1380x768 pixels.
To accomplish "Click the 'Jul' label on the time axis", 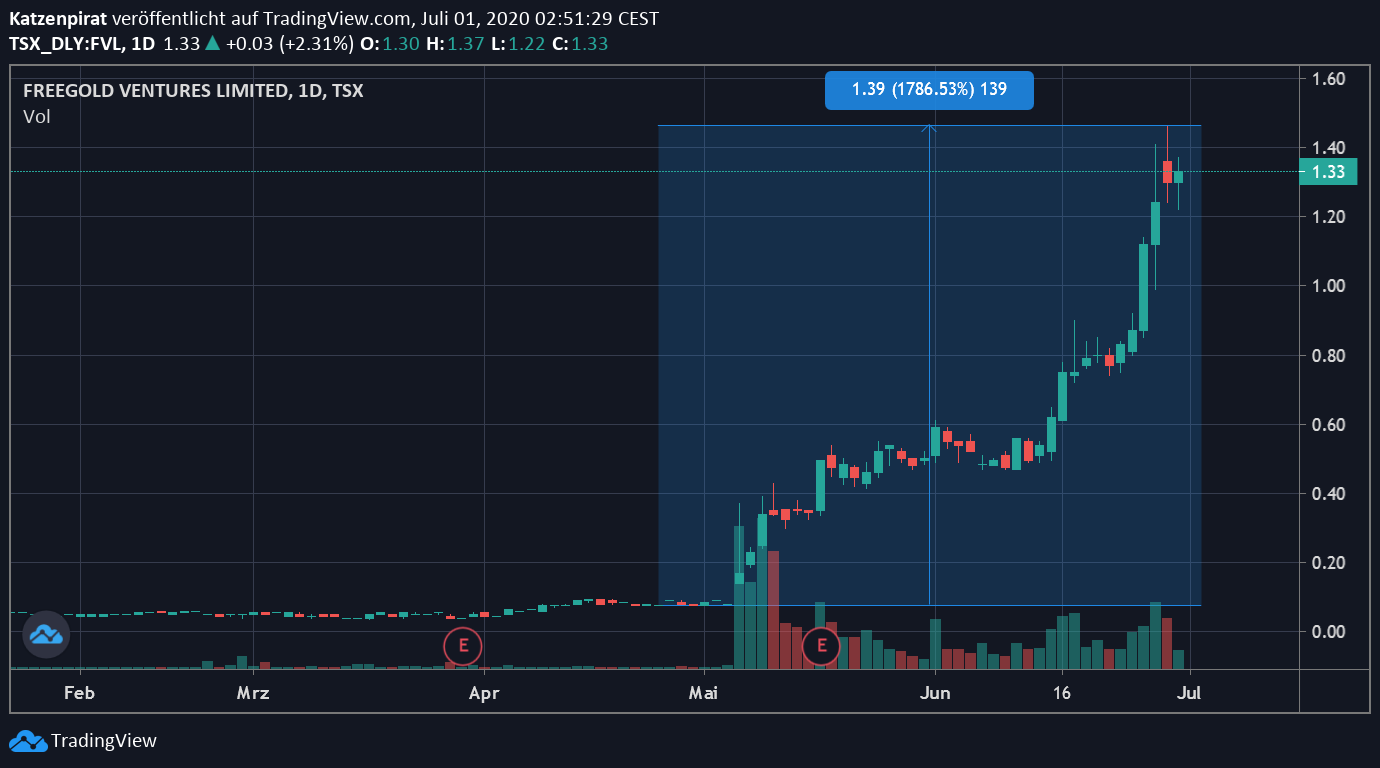I will point(1189,692).
